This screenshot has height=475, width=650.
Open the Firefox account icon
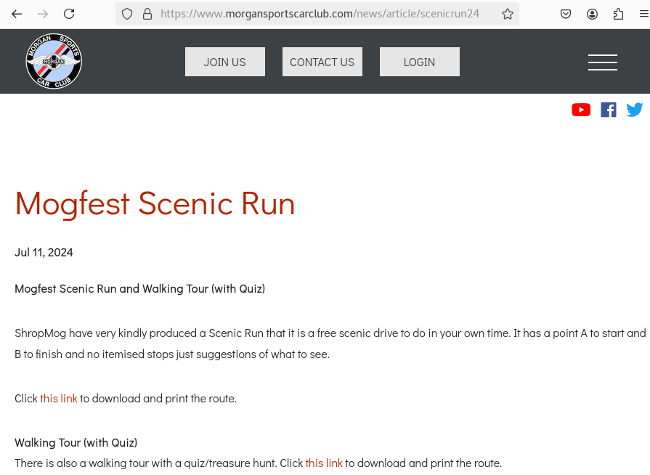tap(592, 14)
